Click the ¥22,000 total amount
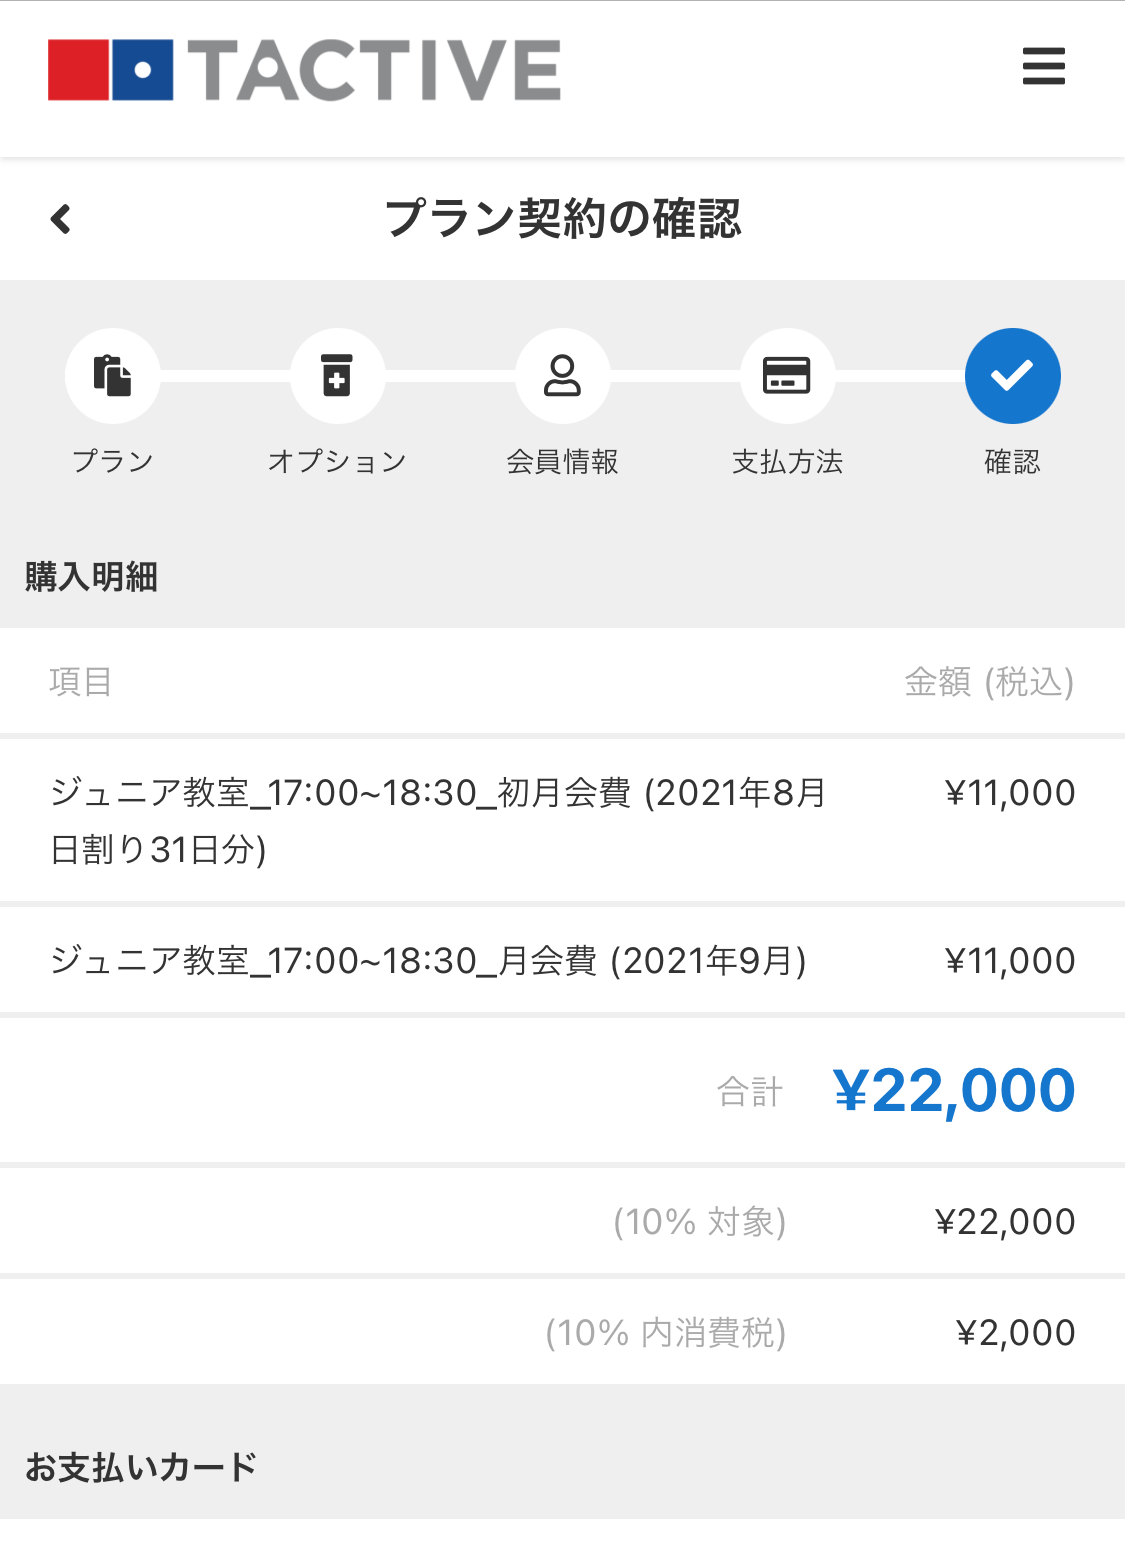 (954, 1090)
